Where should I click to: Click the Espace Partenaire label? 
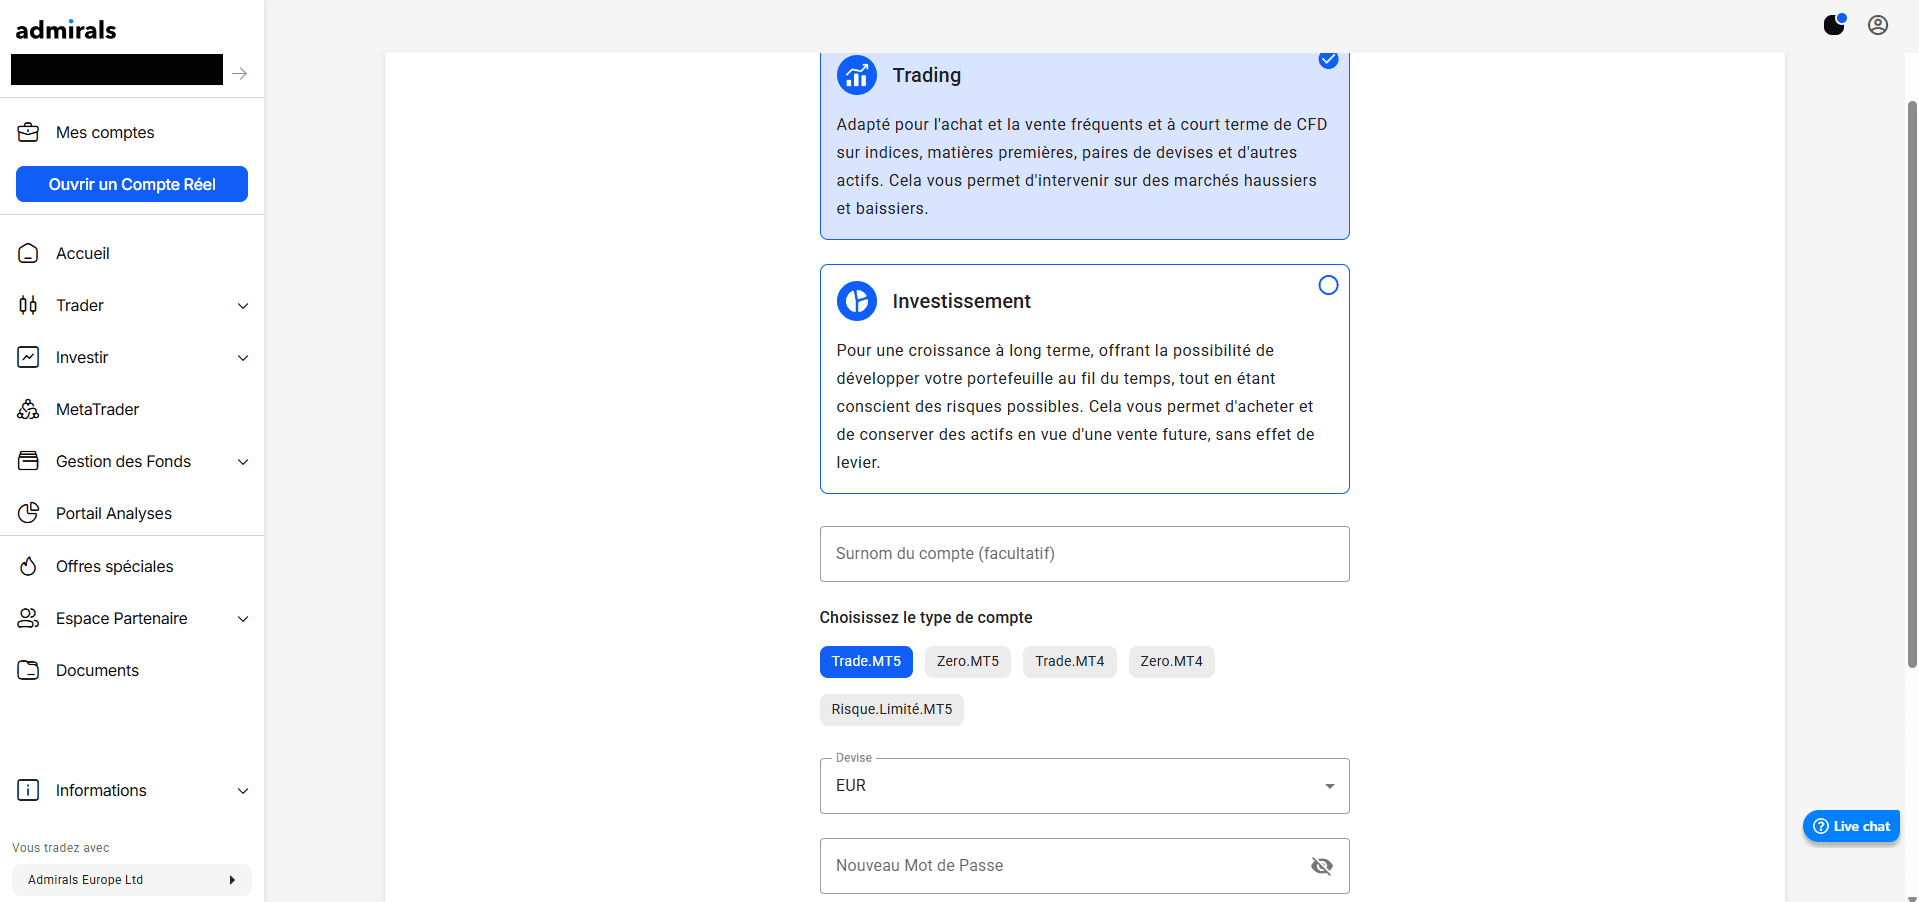coord(122,618)
